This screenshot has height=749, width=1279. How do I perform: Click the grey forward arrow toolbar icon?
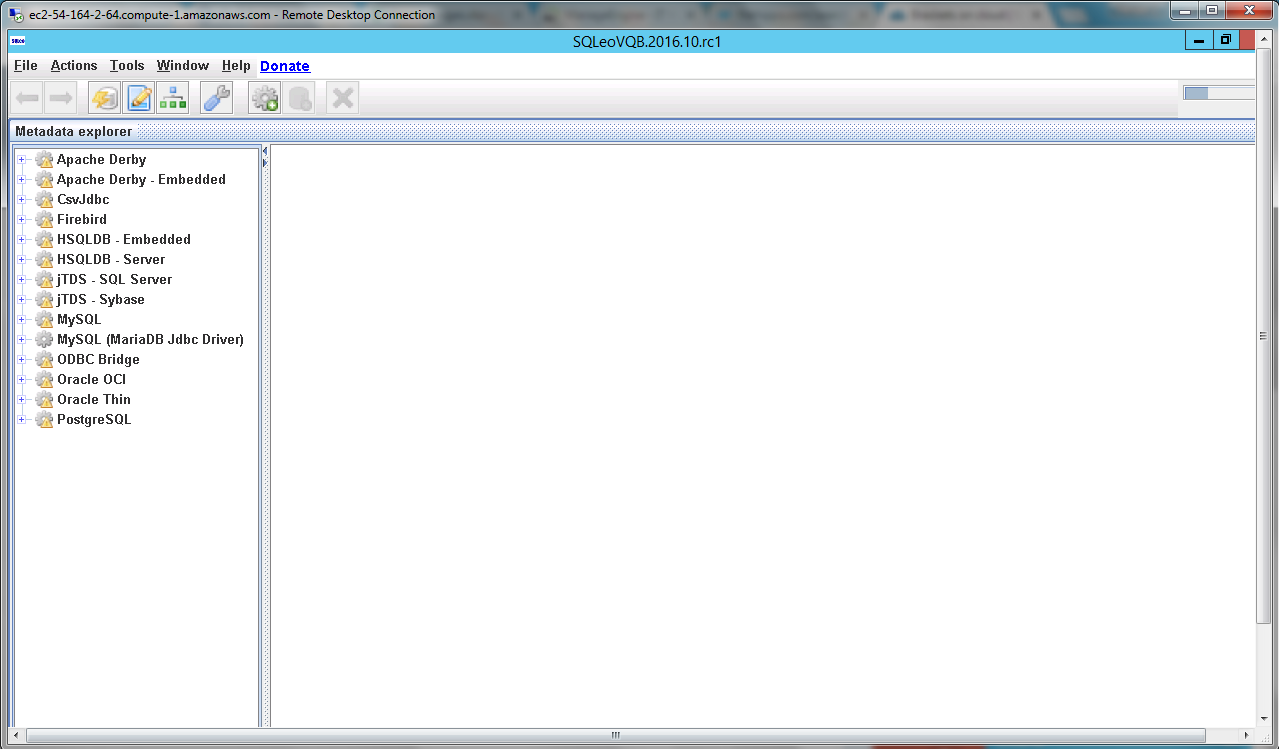(x=61, y=98)
